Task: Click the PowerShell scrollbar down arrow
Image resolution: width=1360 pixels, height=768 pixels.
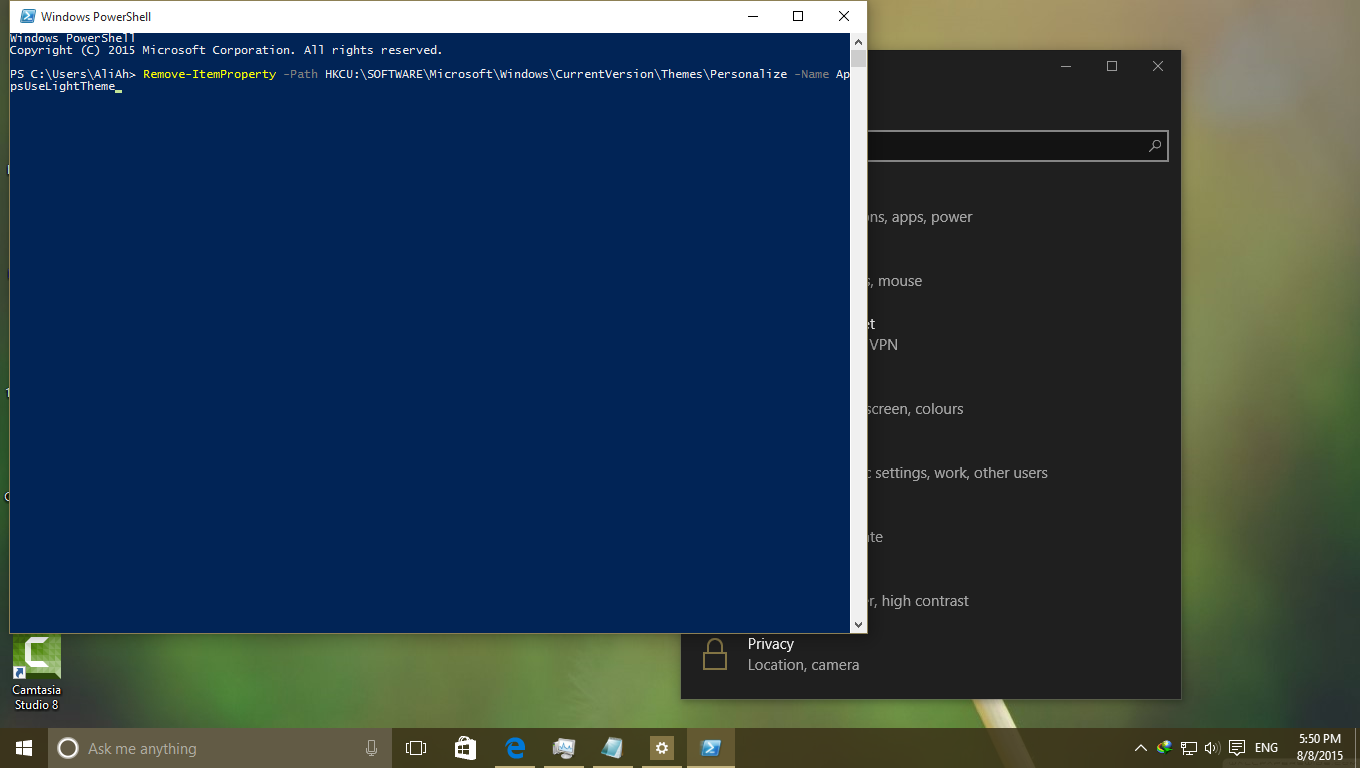Action: tap(859, 623)
